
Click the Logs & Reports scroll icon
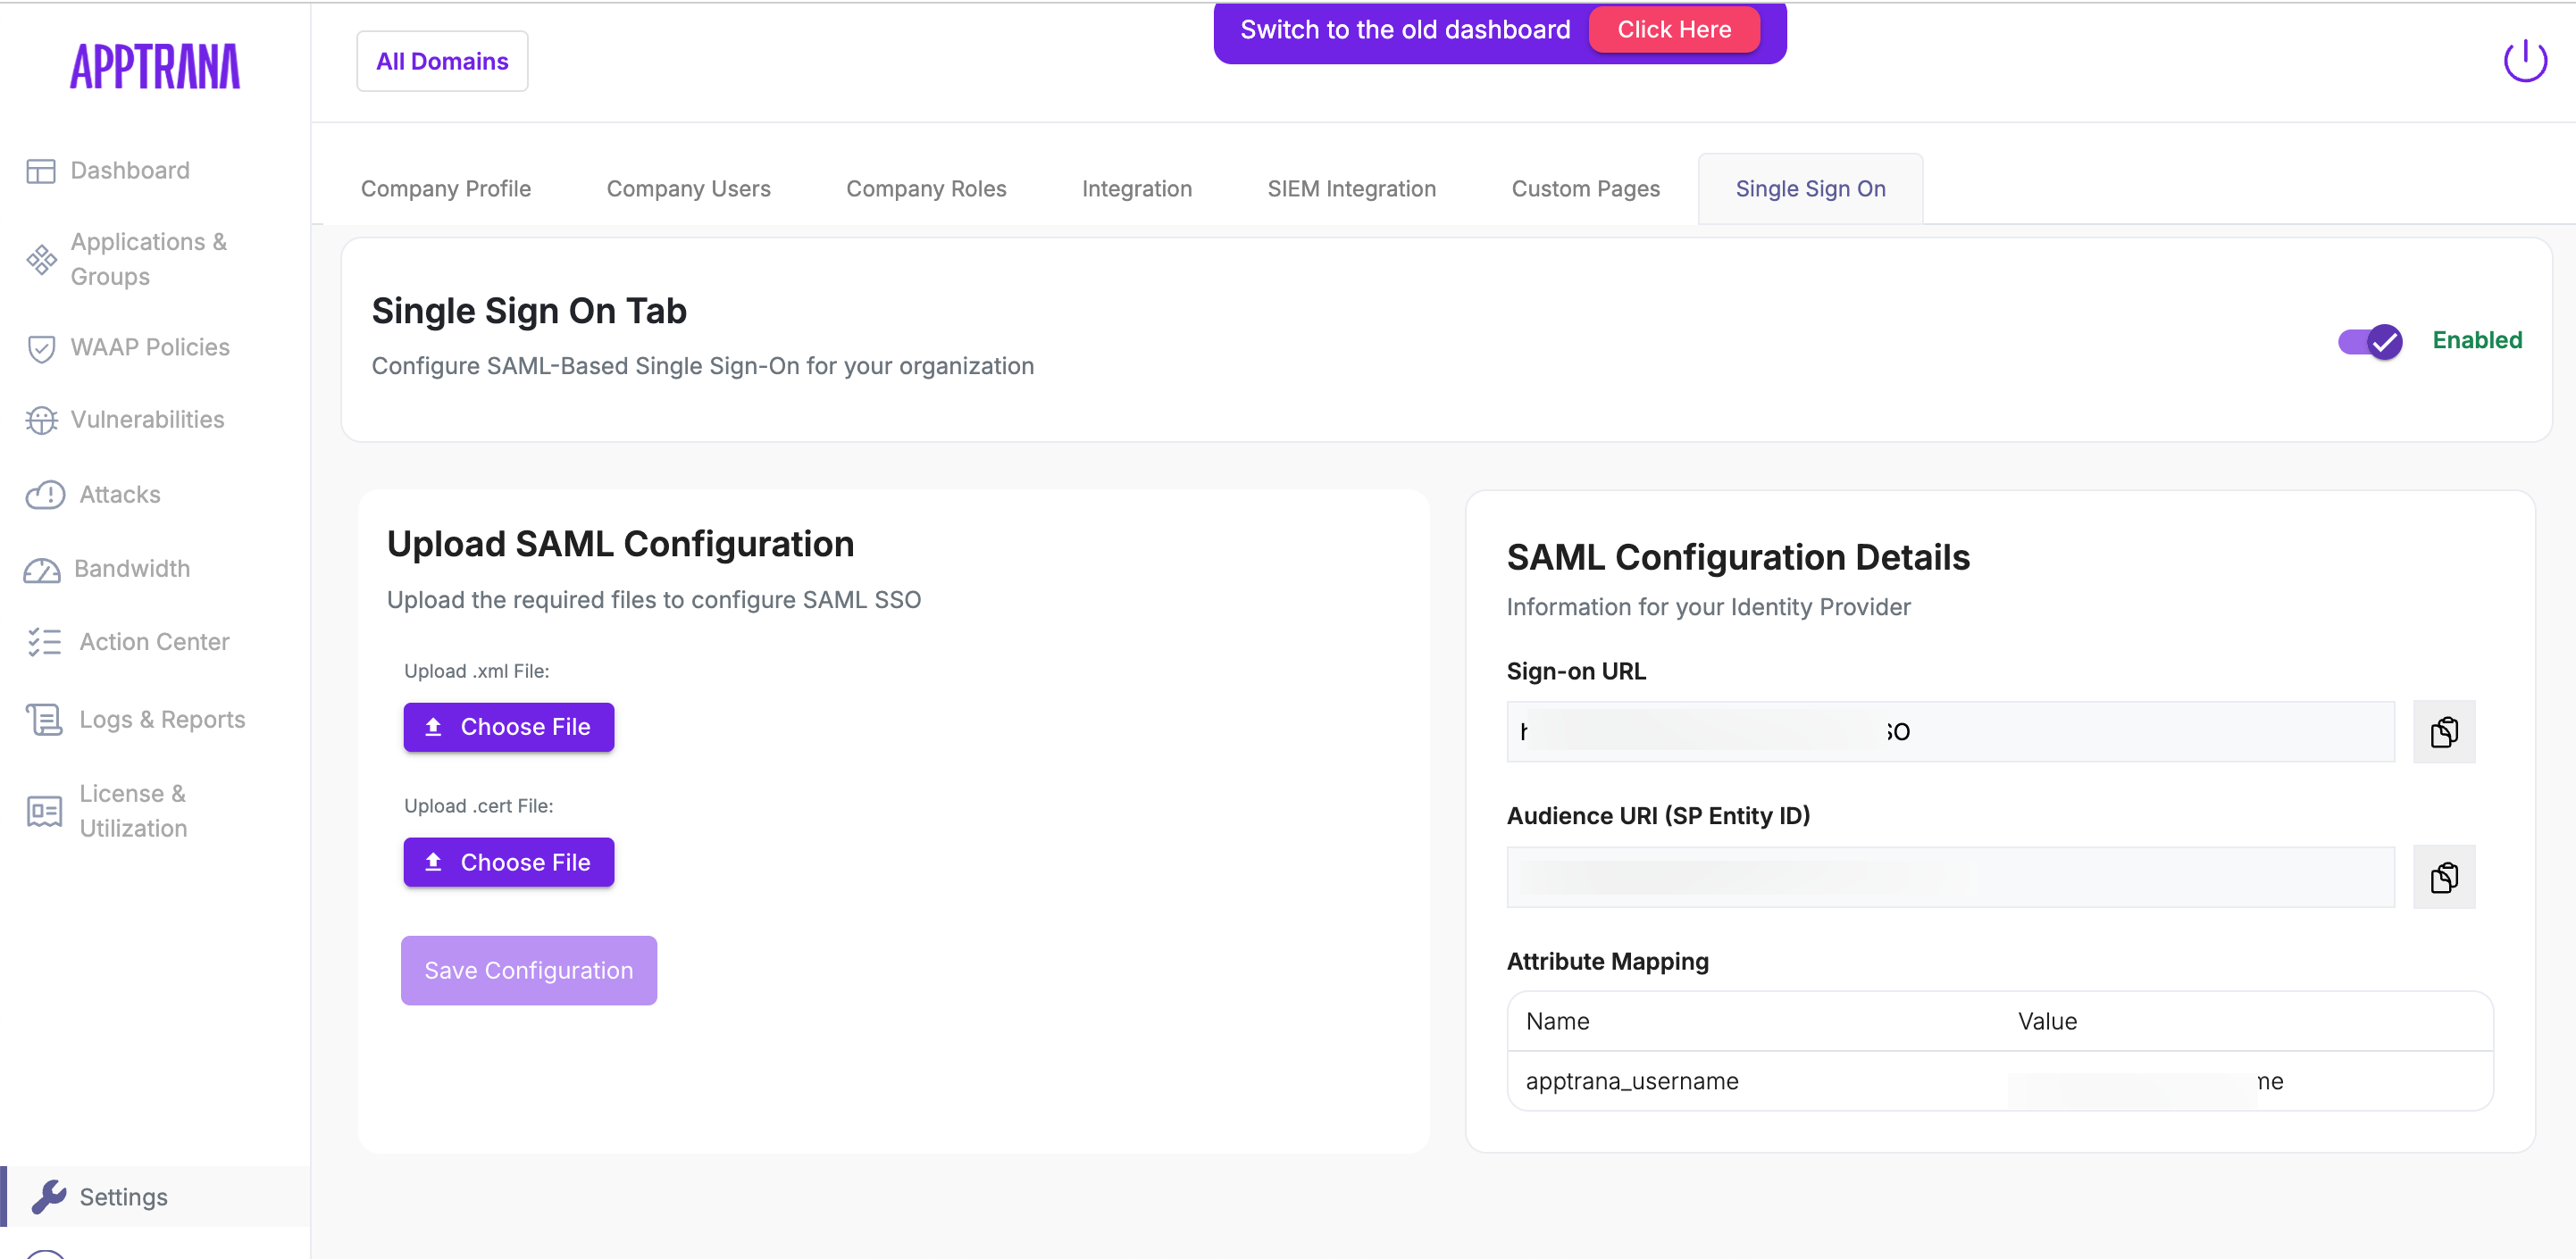[44, 719]
